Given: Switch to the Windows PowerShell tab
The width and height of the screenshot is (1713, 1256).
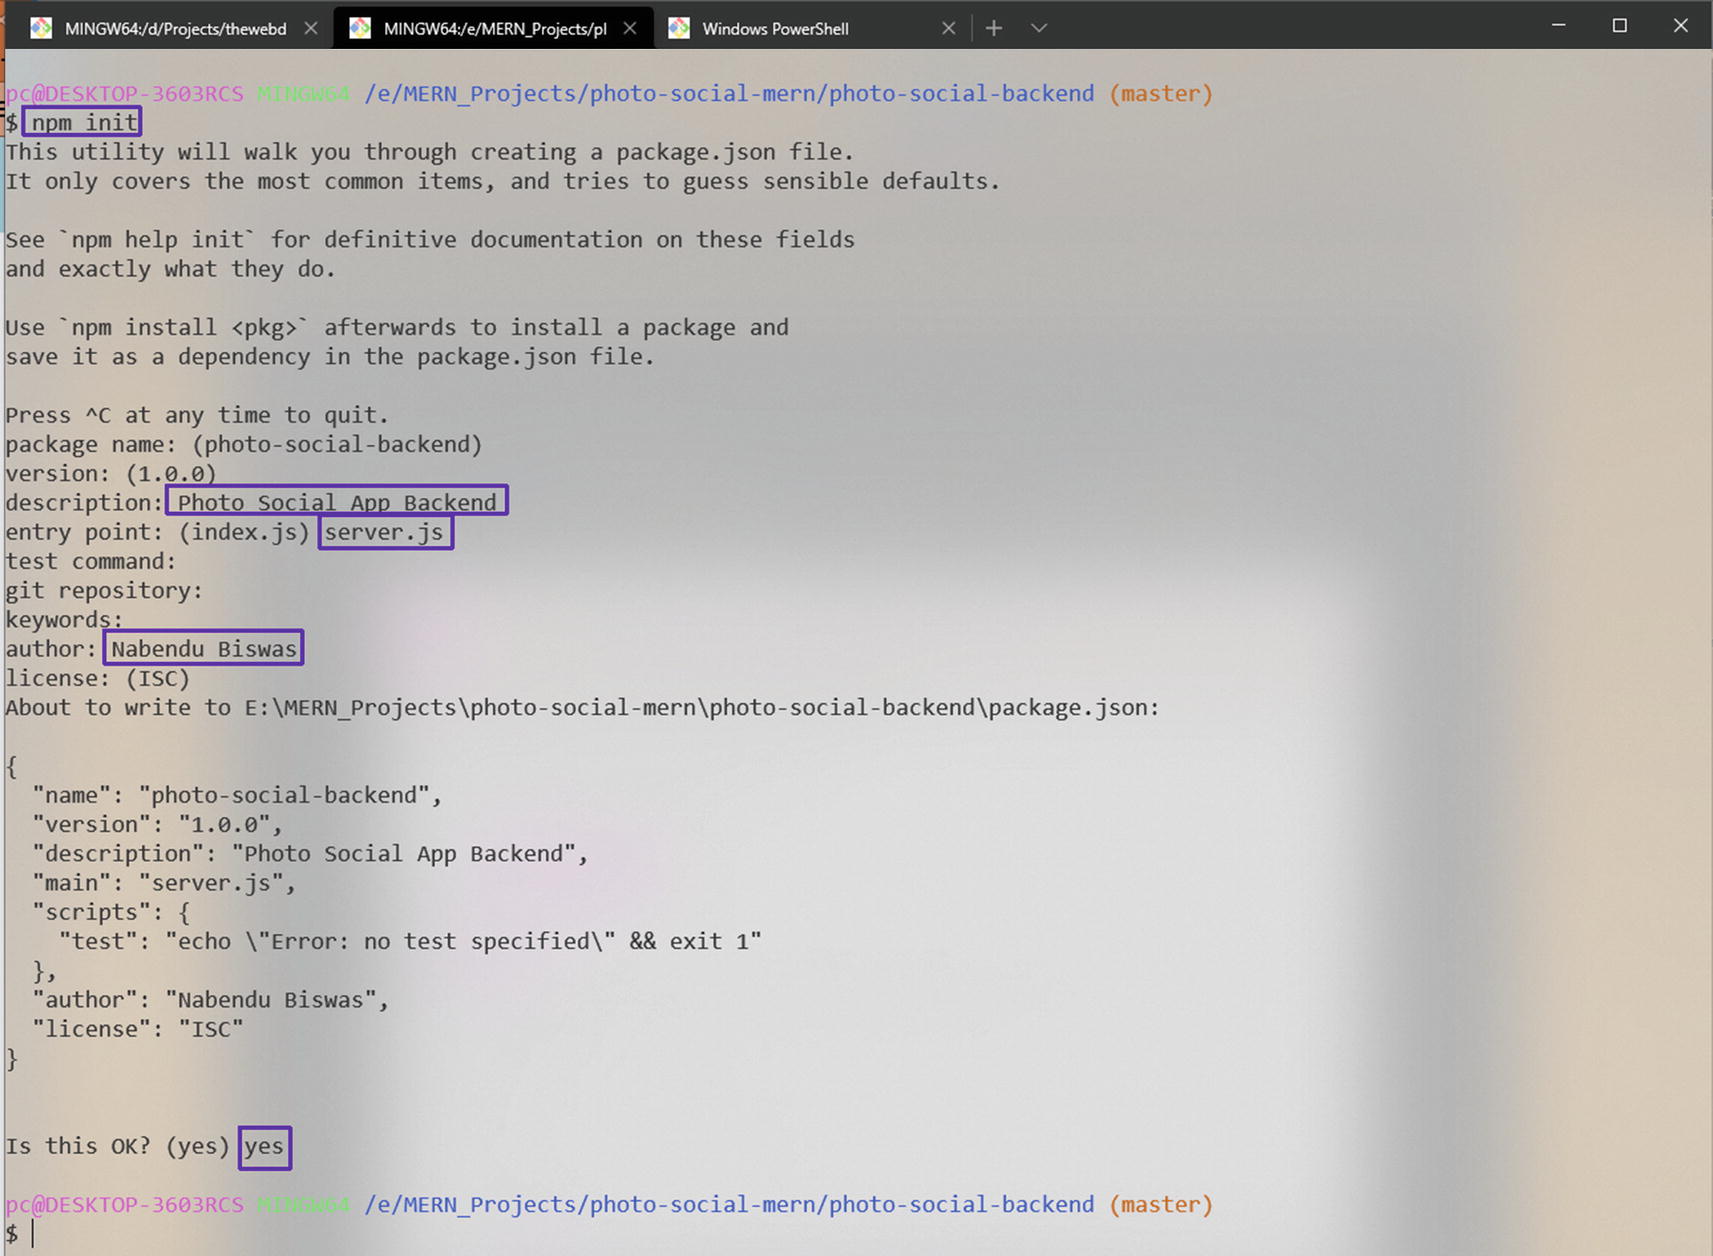Looking at the screenshot, I should click(775, 28).
